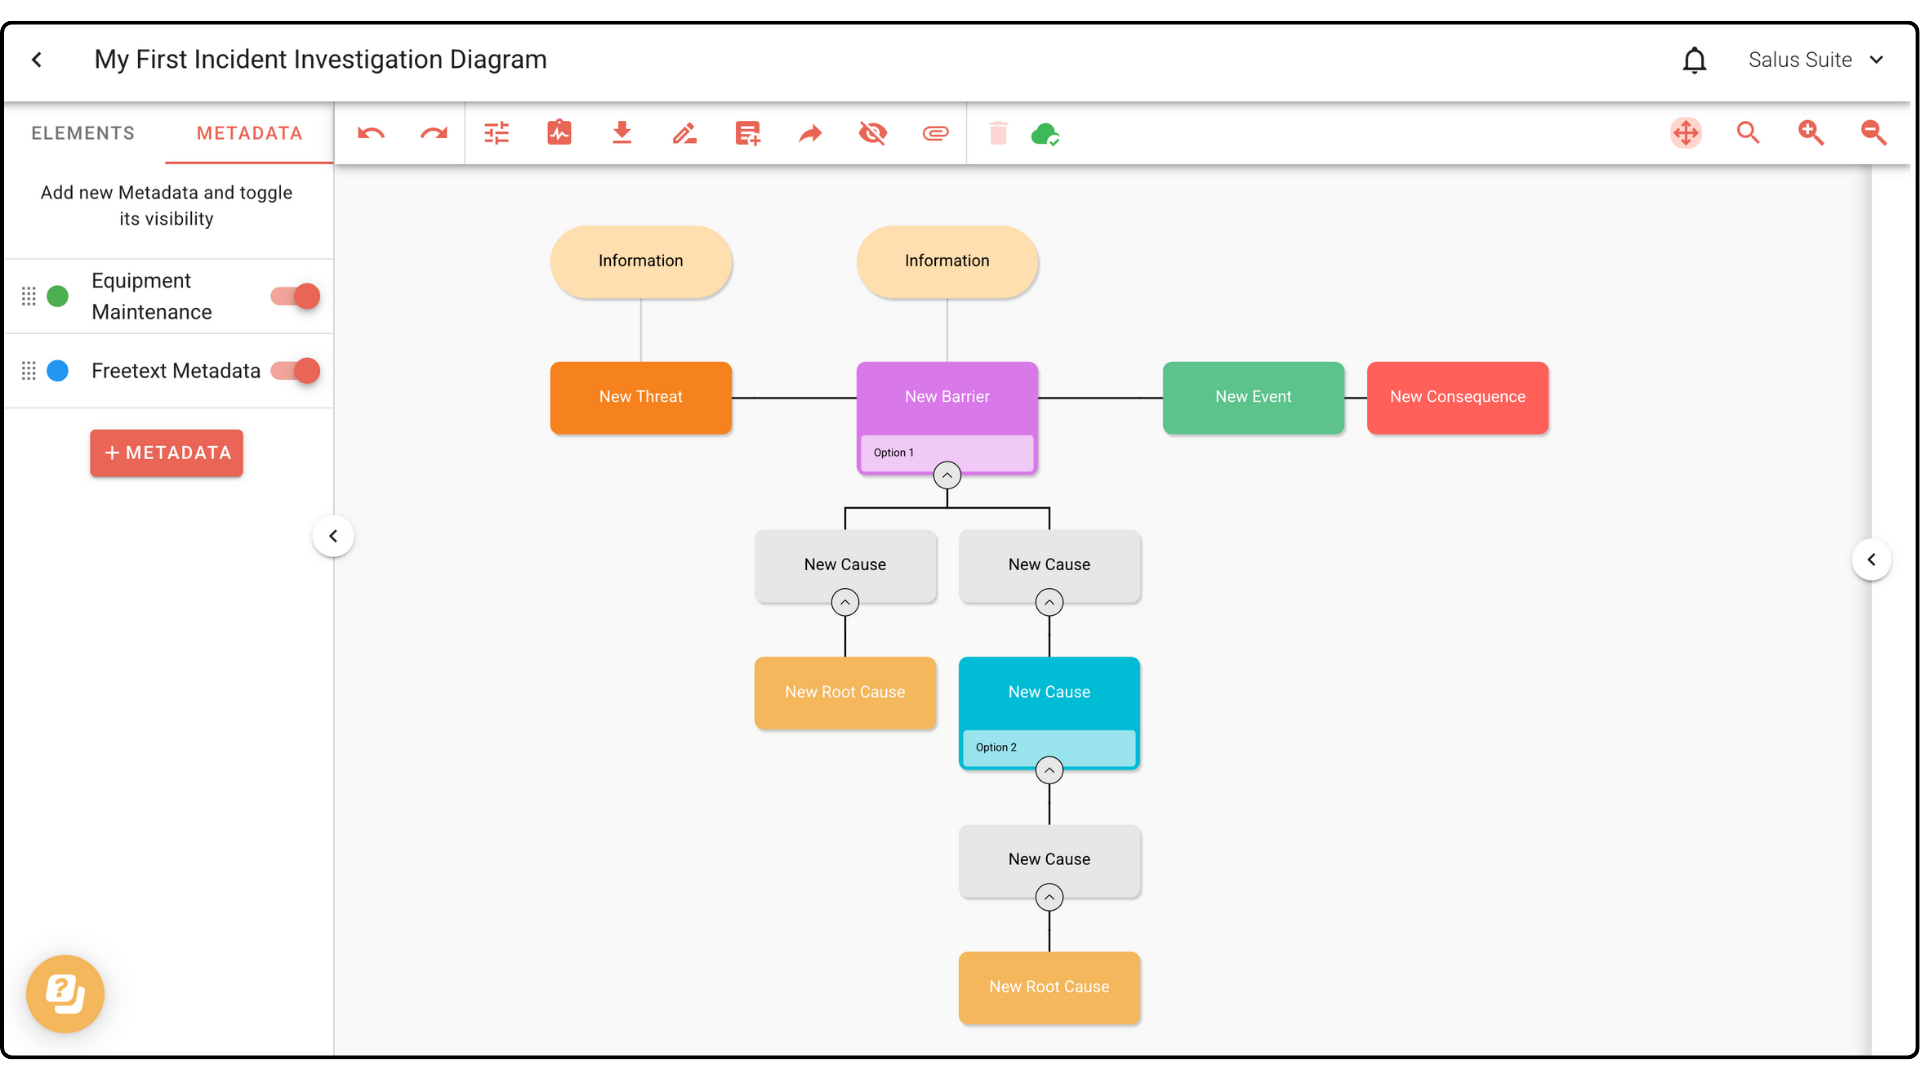
Task: Collapse children under New Barrier node
Action: [x=947, y=475]
